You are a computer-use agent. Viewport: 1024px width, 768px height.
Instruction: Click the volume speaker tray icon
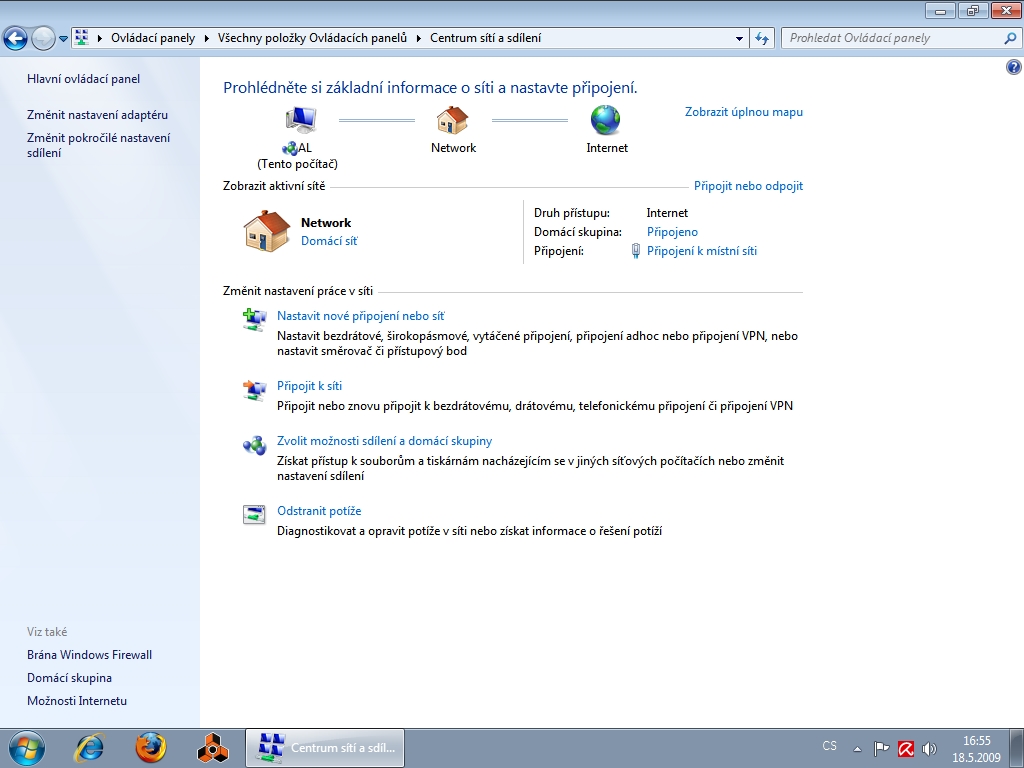pyautogui.click(x=929, y=748)
